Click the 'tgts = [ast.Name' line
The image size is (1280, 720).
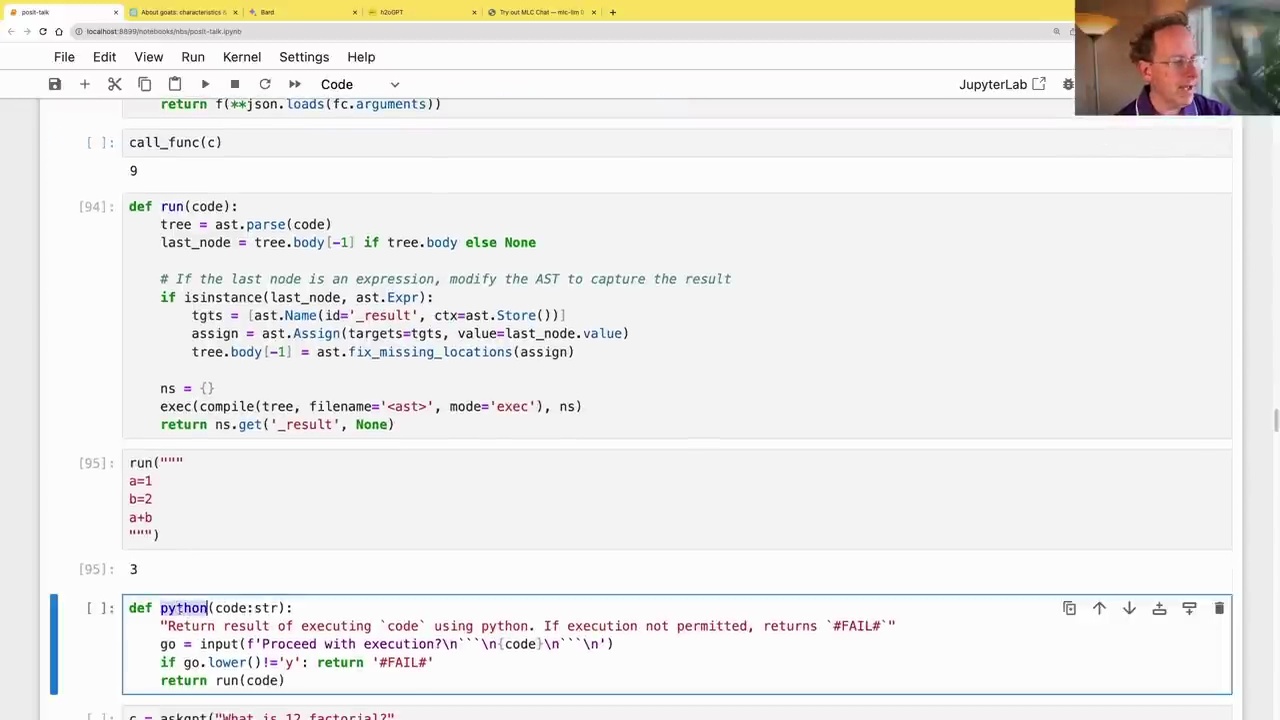pyautogui.click(x=379, y=315)
